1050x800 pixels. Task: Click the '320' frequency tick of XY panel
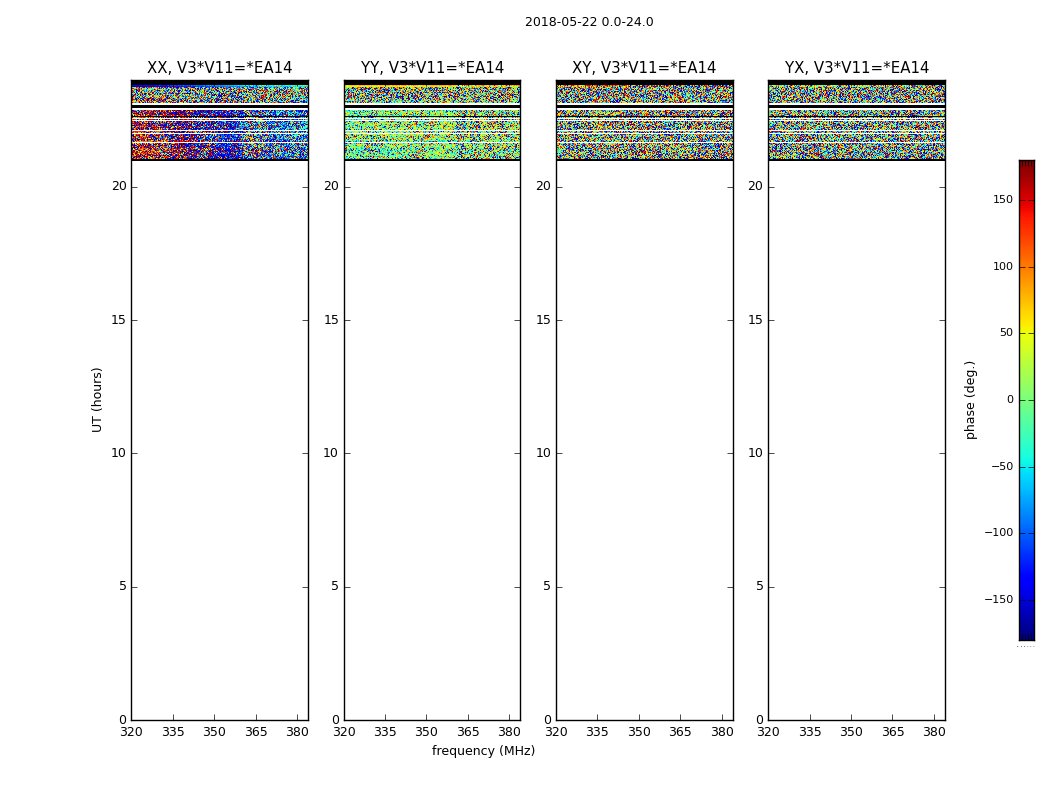pyautogui.click(x=556, y=732)
